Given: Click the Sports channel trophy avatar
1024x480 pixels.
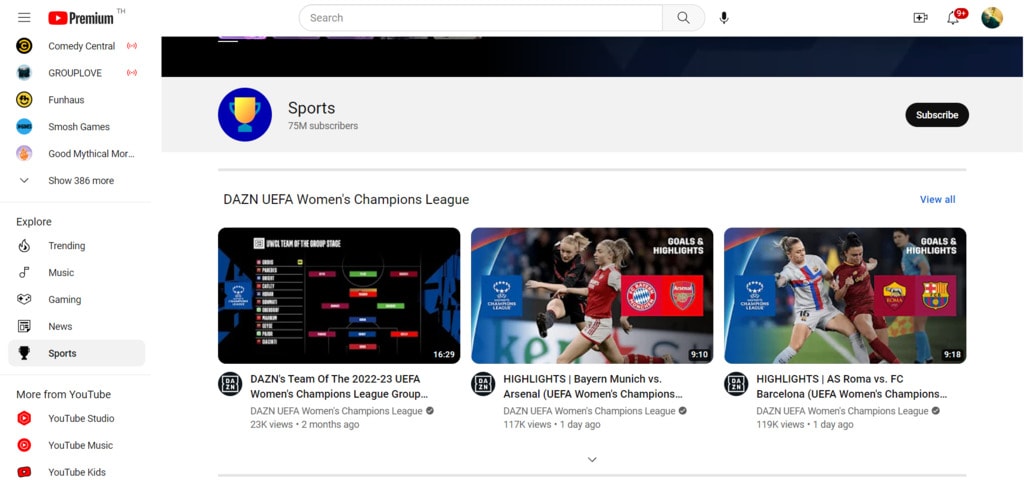Looking at the screenshot, I should 245,114.
